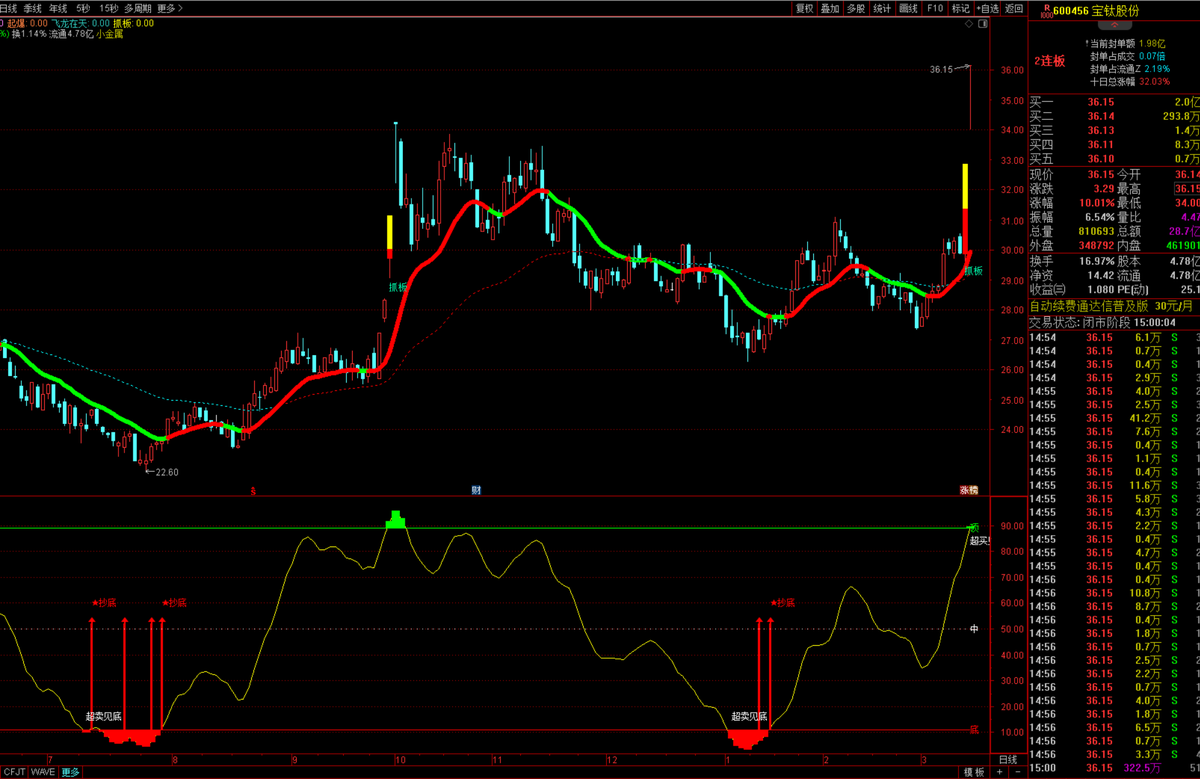Open the 统计 statistics tool
1200x779 pixels.
point(882,8)
